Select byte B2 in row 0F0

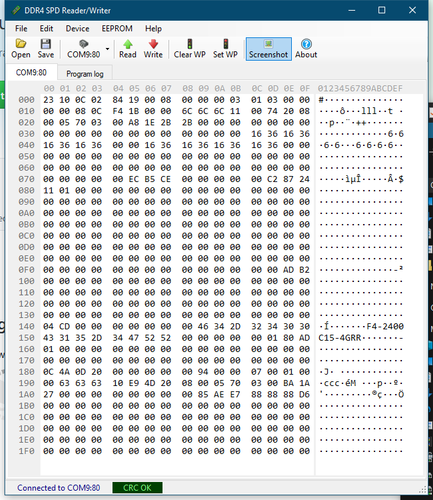point(304,270)
